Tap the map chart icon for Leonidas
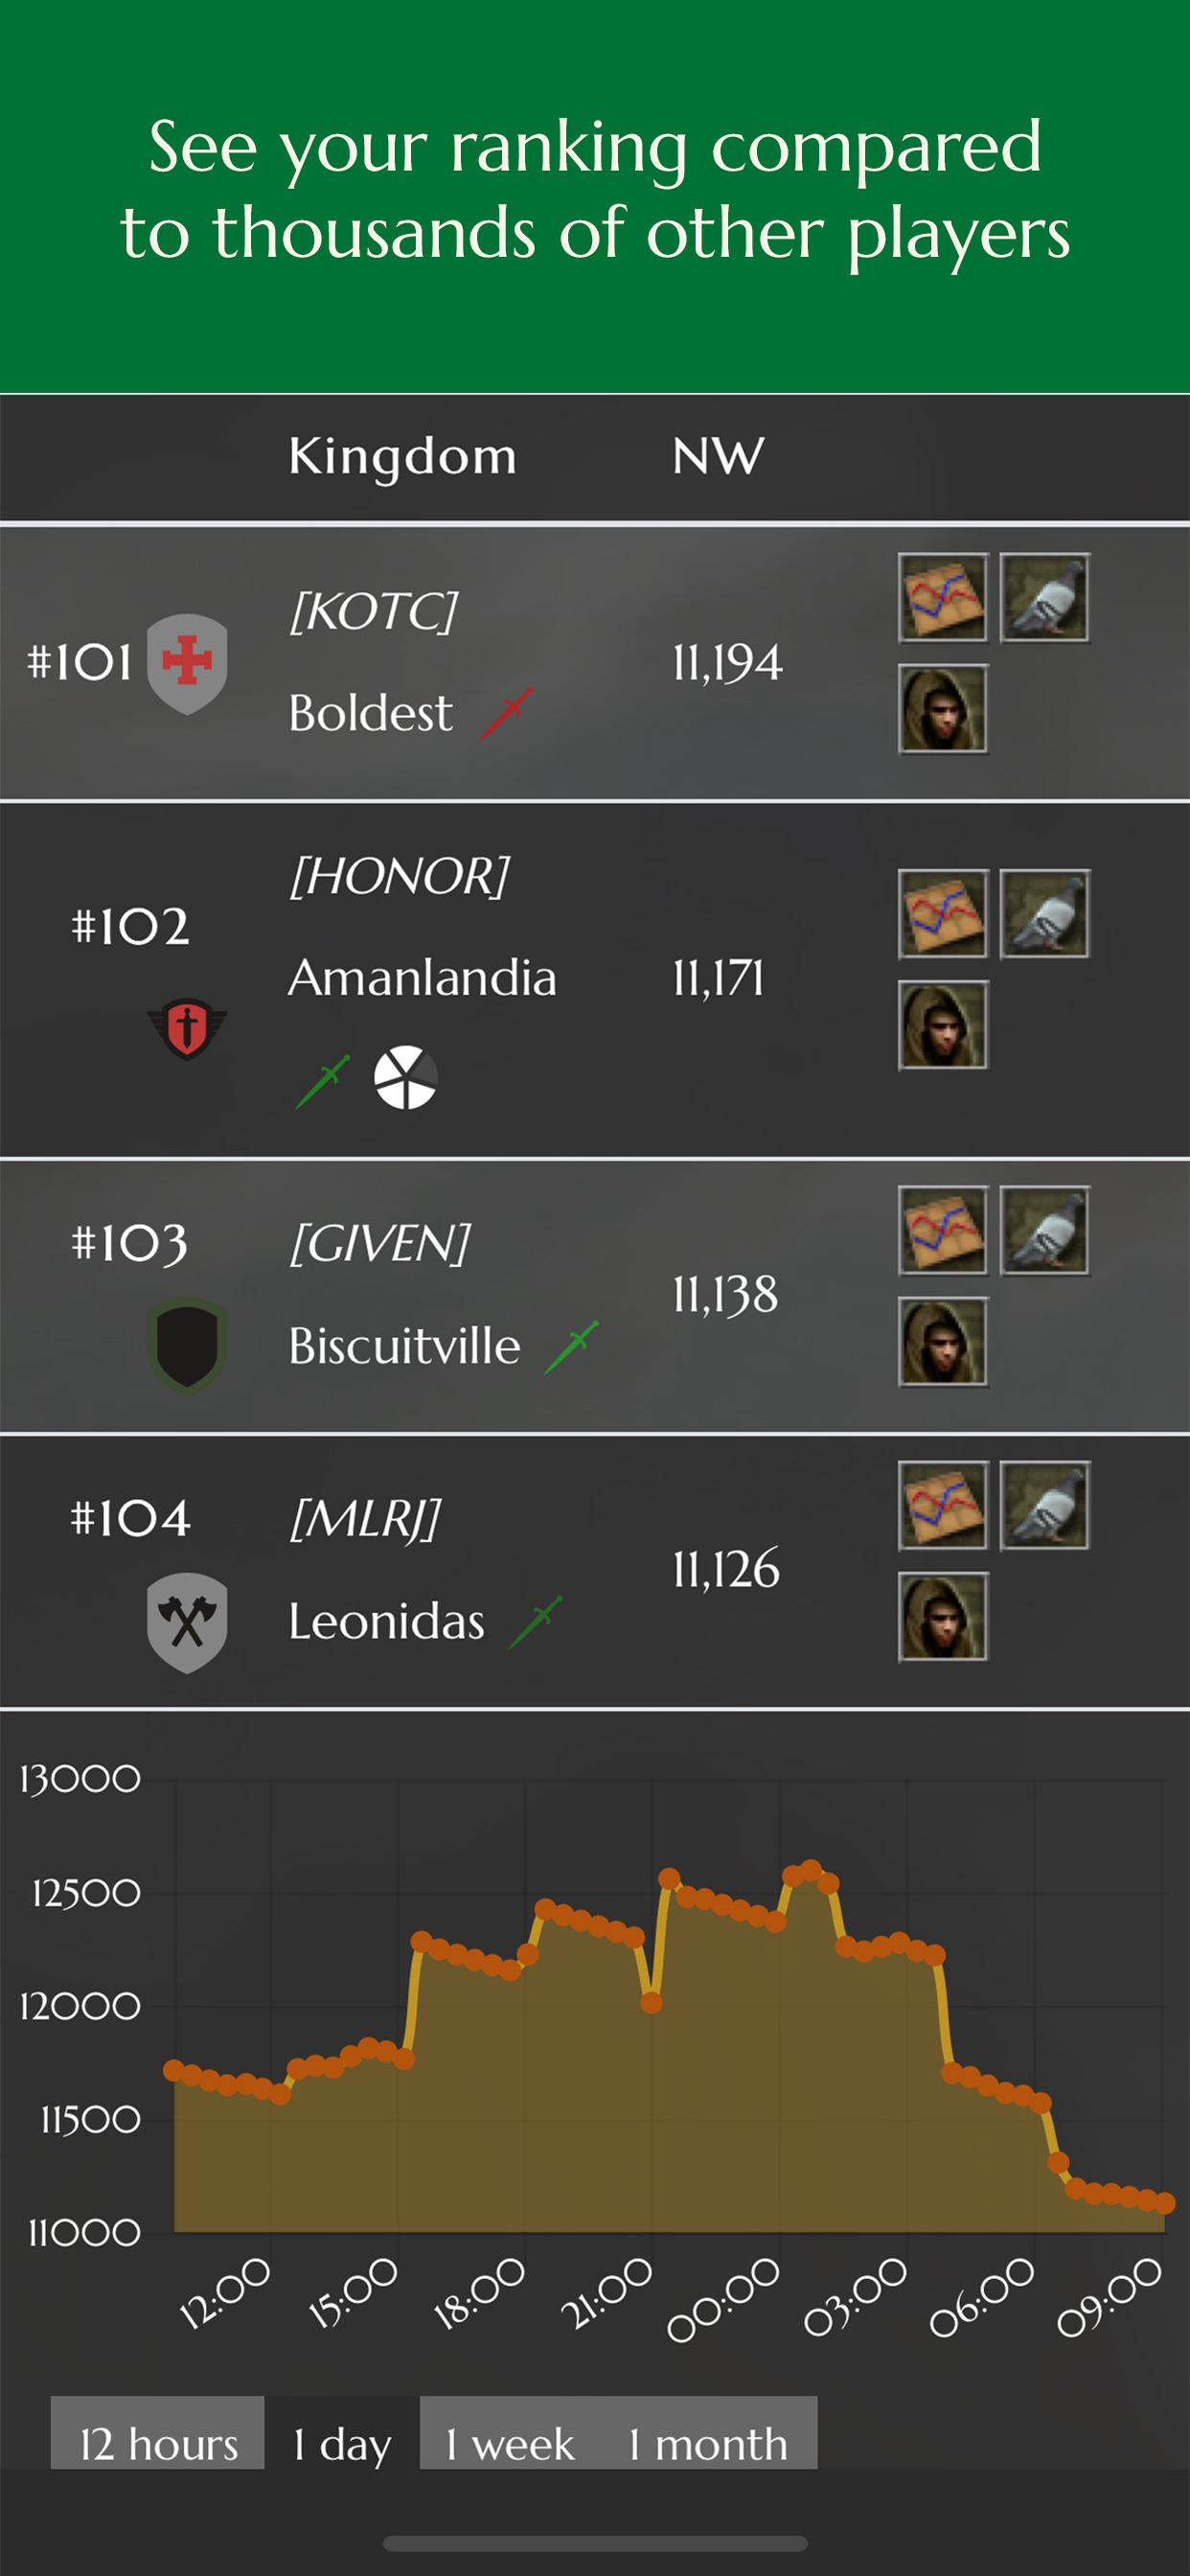1190x2576 pixels. (942, 1505)
